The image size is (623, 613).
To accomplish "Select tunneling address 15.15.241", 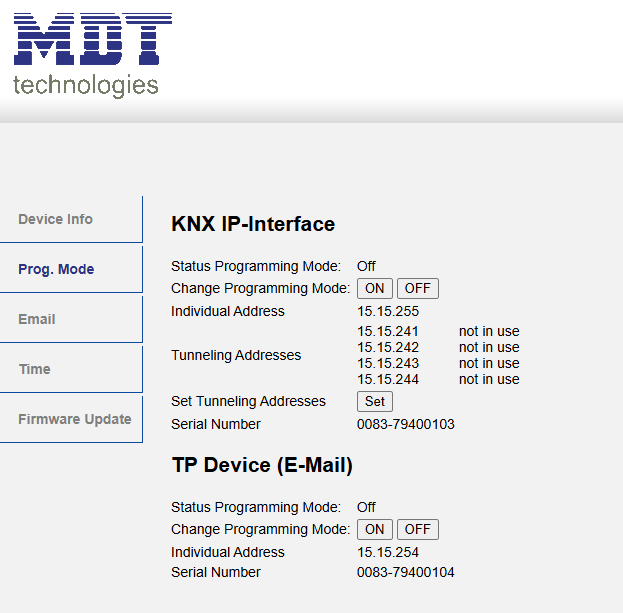I will 388,331.
